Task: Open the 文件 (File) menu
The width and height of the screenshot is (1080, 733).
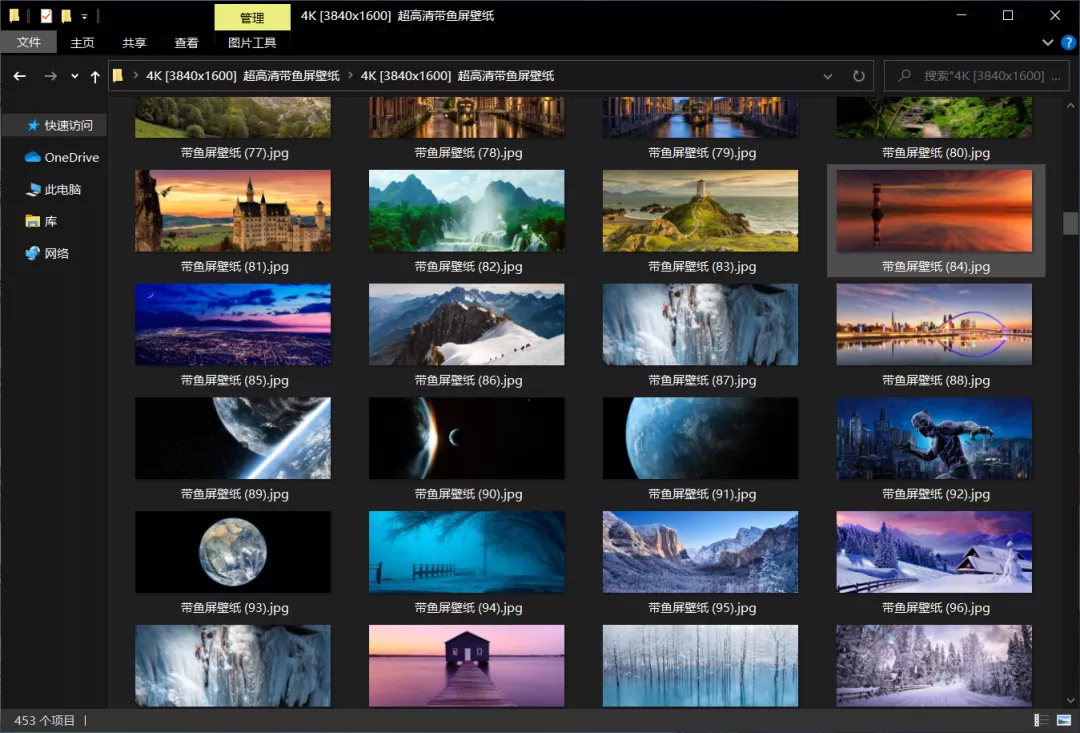Action: pos(29,43)
